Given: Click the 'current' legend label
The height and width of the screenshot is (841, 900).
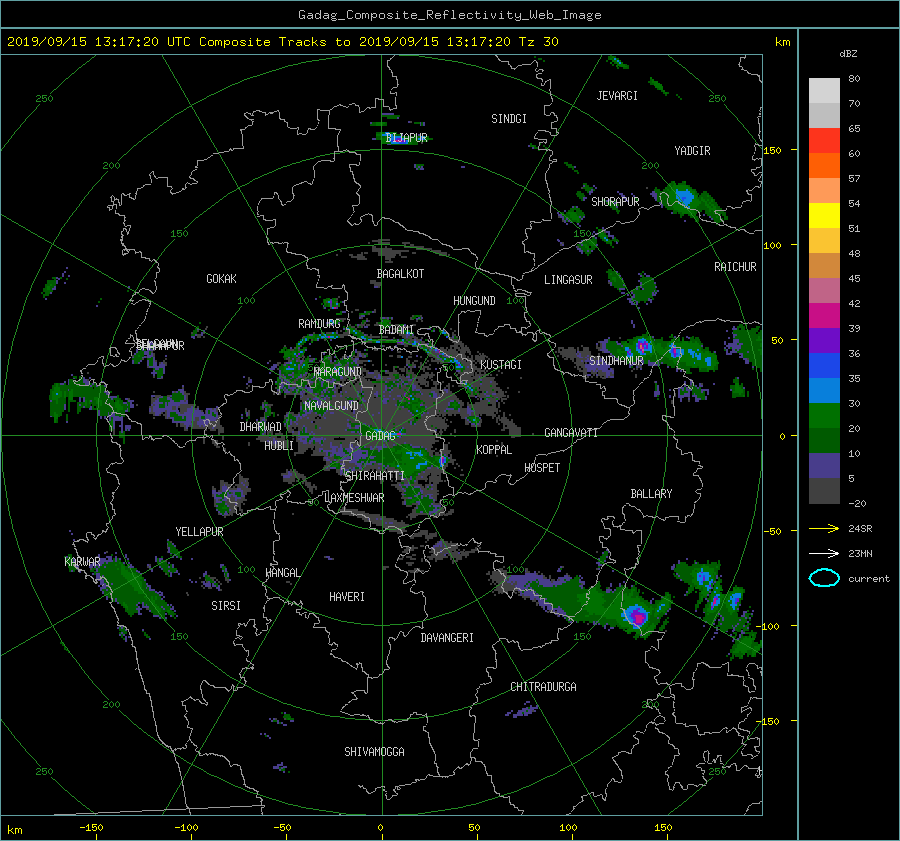Looking at the screenshot, I should click(868, 579).
